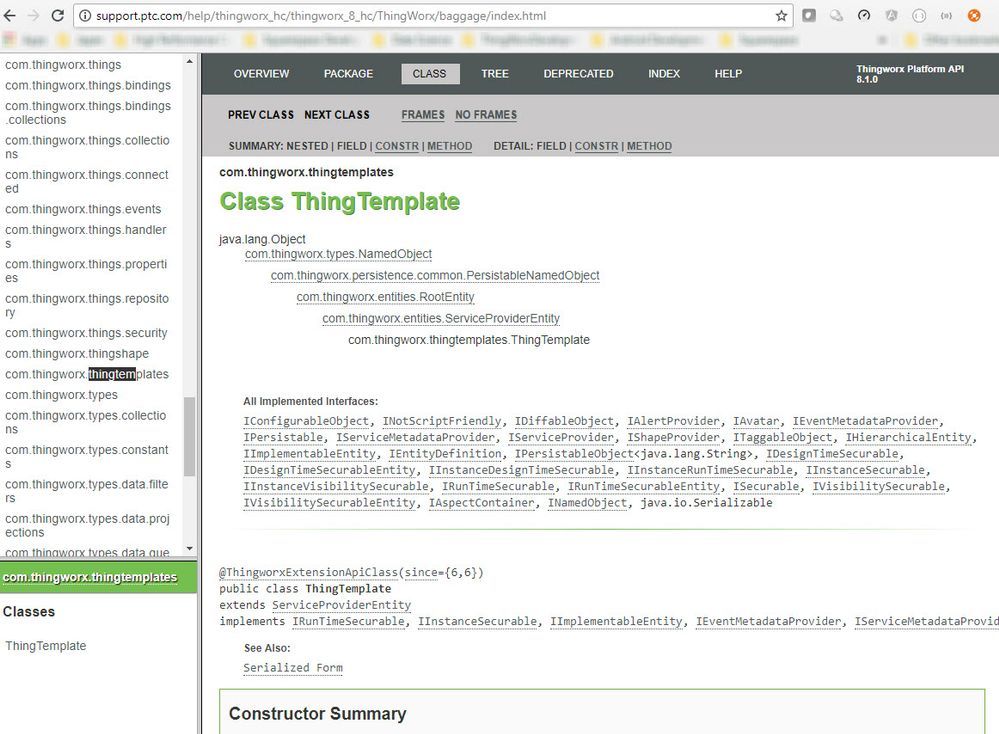Open IHierarchicalEntity interface link
This screenshot has height=734, width=999.
[x=909, y=438]
